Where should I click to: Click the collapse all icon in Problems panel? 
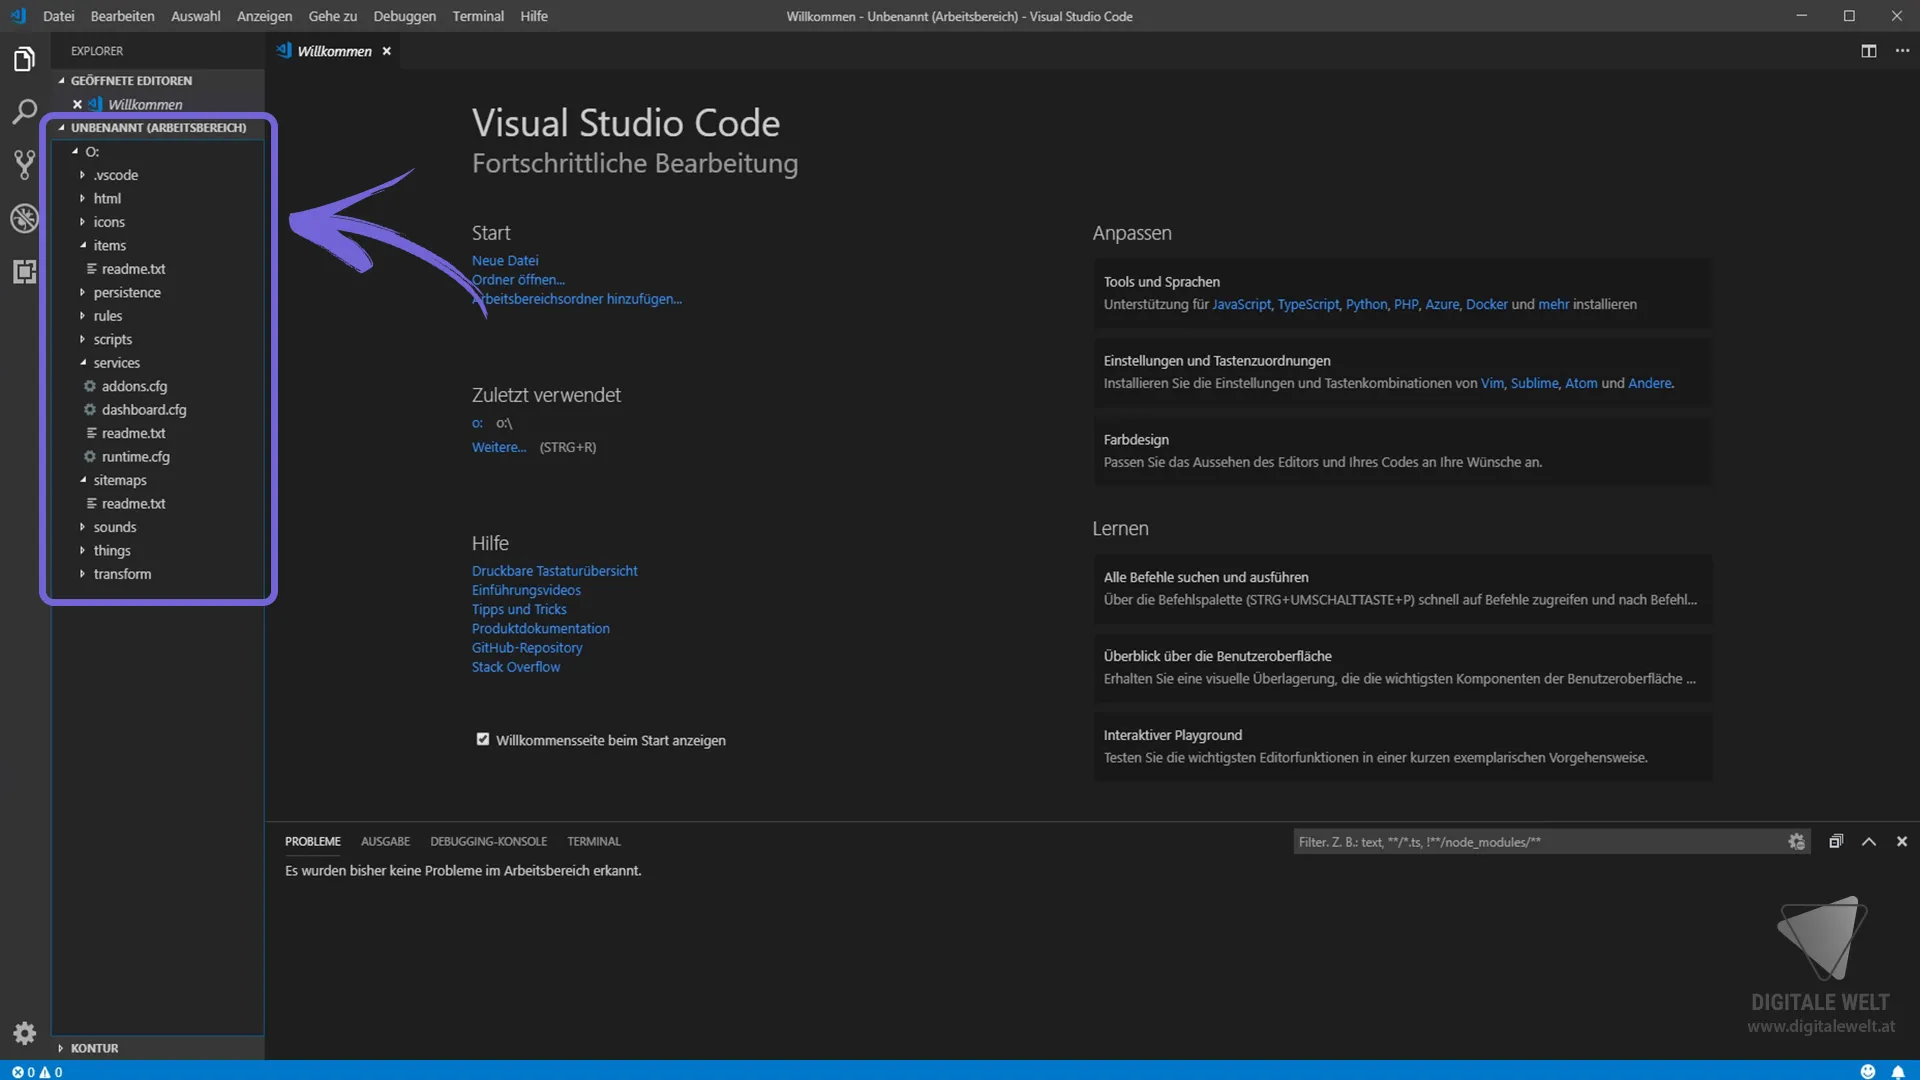[x=1836, y=842]
